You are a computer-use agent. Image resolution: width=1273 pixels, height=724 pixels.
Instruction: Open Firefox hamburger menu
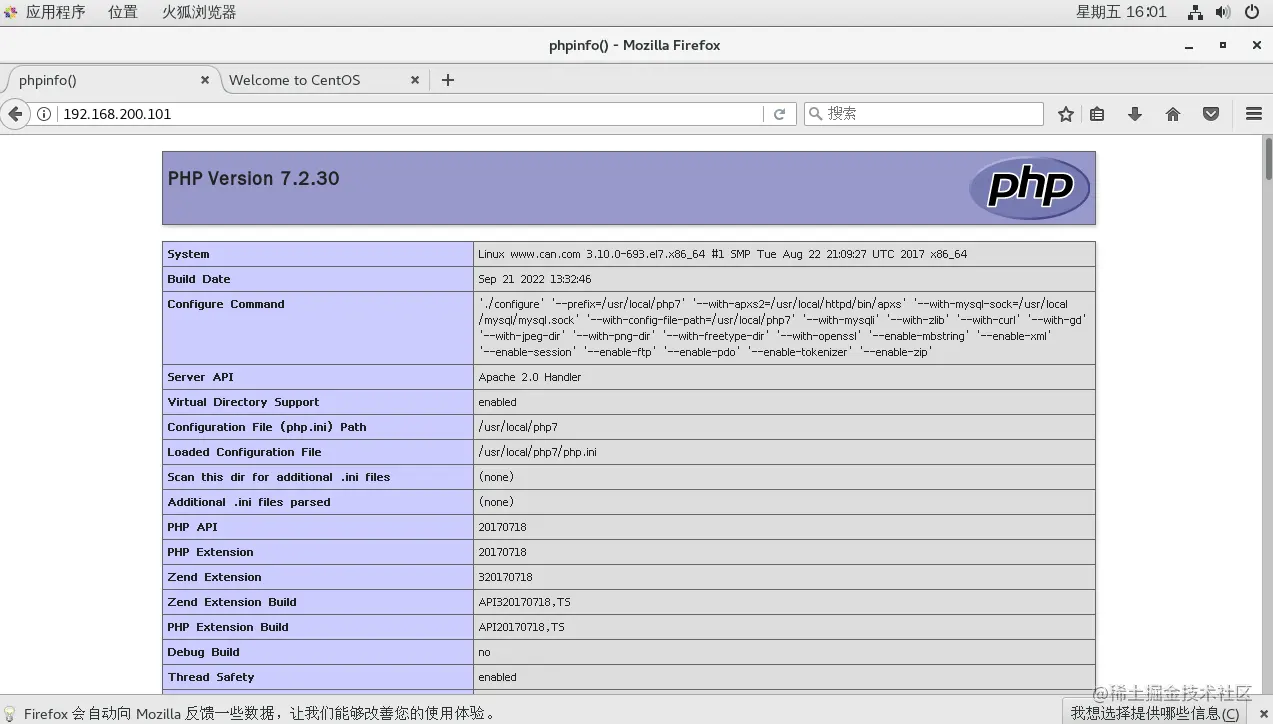[x=1254, y=114]
